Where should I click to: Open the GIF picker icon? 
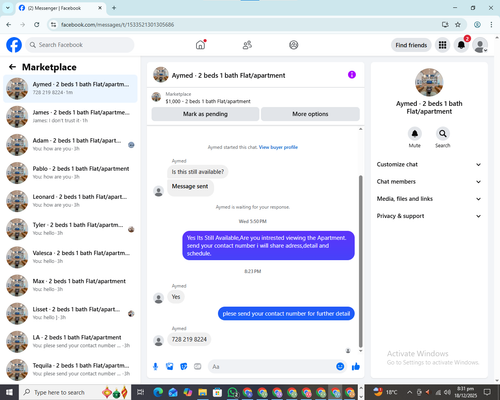pyautogui.click(x=198, y=367)
